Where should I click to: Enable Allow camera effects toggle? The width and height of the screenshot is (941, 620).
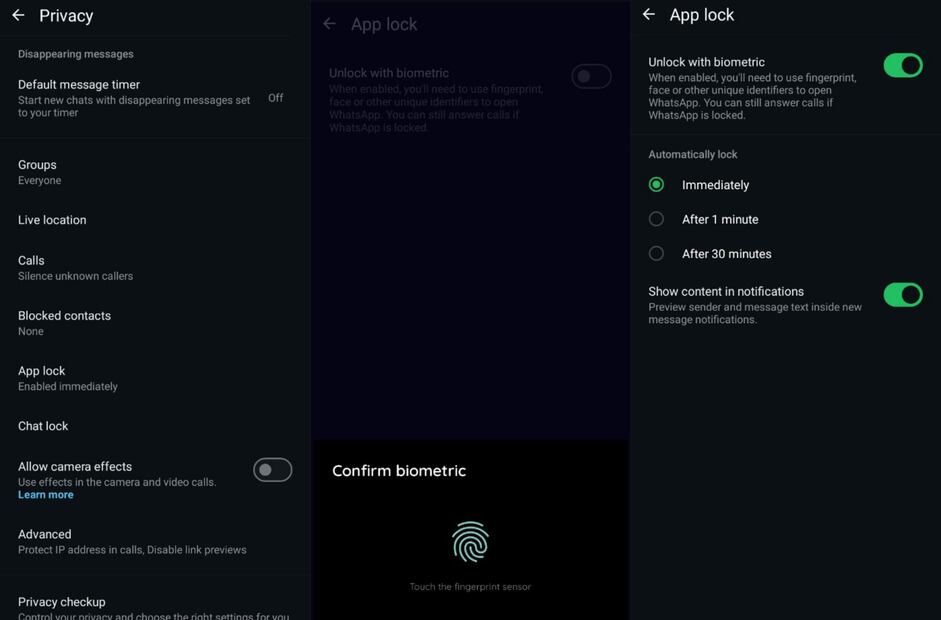click(272, 470)
